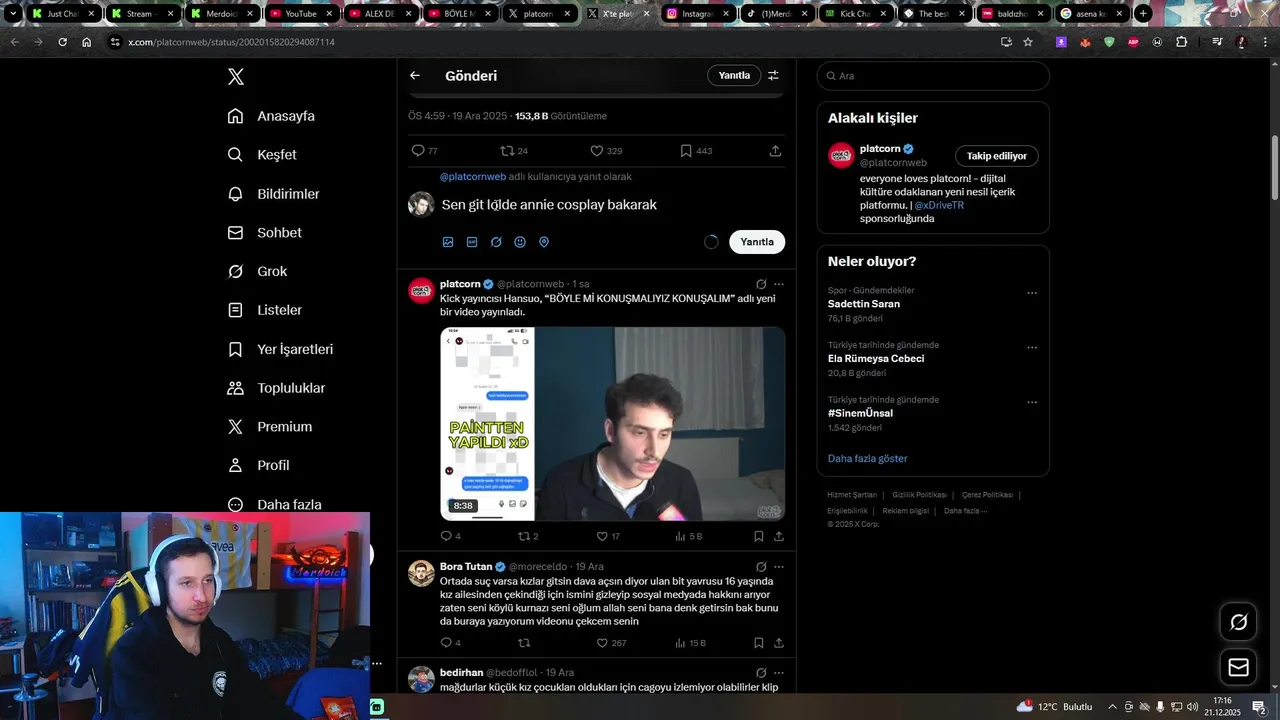The image size is (1280, 720).
Task: Open Yer İşaretleri bookmarks
Action: 280,349
